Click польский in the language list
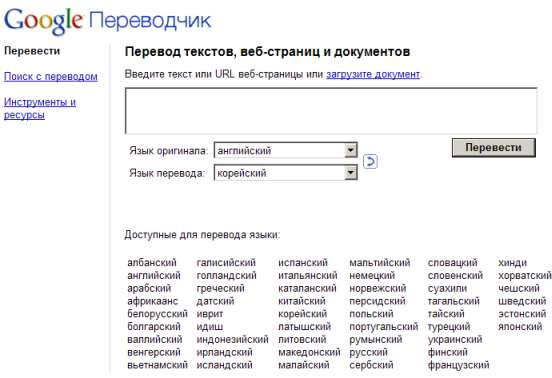 pyautogui.click(x=371, y=314)
